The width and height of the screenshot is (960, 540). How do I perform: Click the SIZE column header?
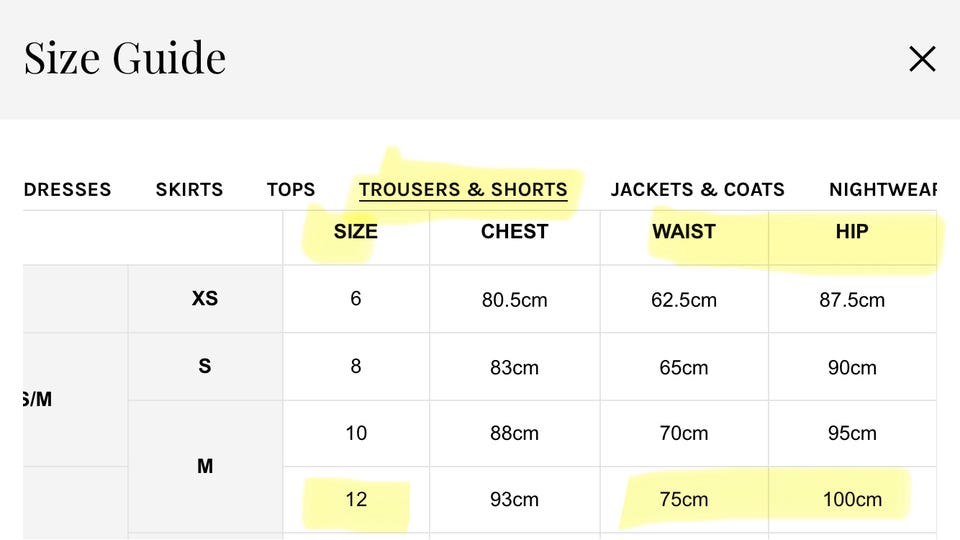[355, 232]
